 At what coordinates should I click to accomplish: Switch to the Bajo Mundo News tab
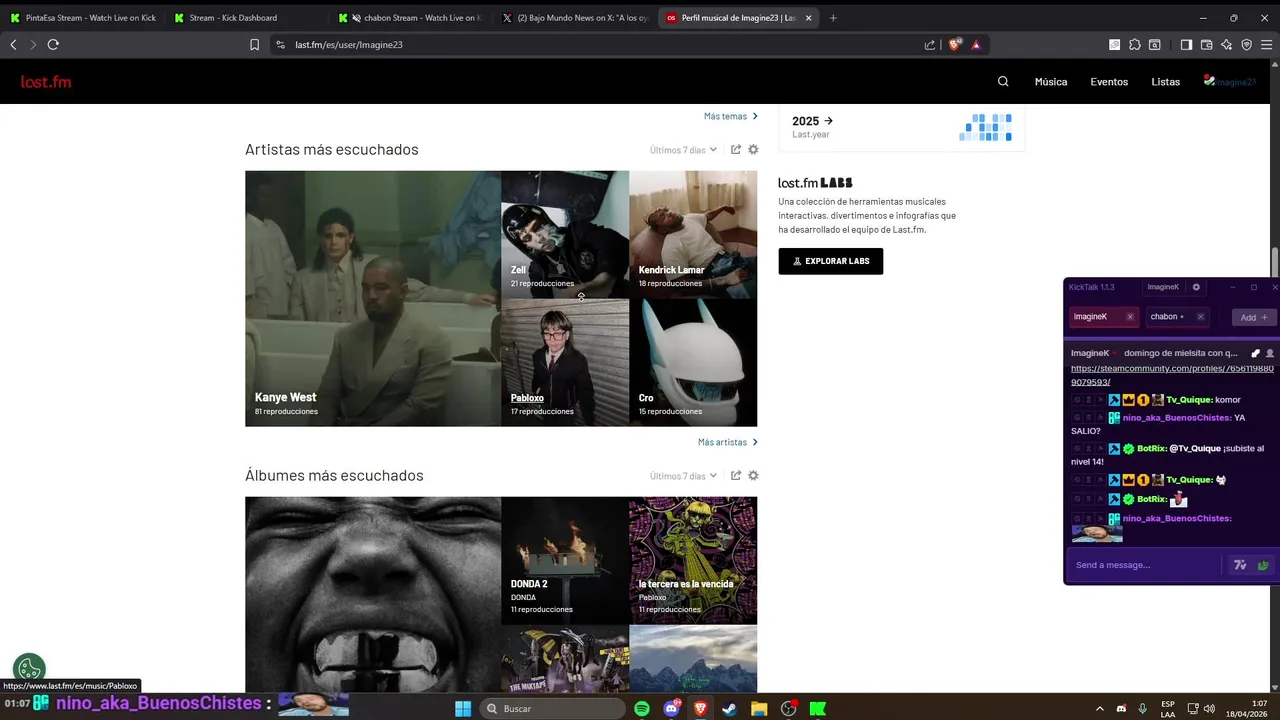(574, 18)
